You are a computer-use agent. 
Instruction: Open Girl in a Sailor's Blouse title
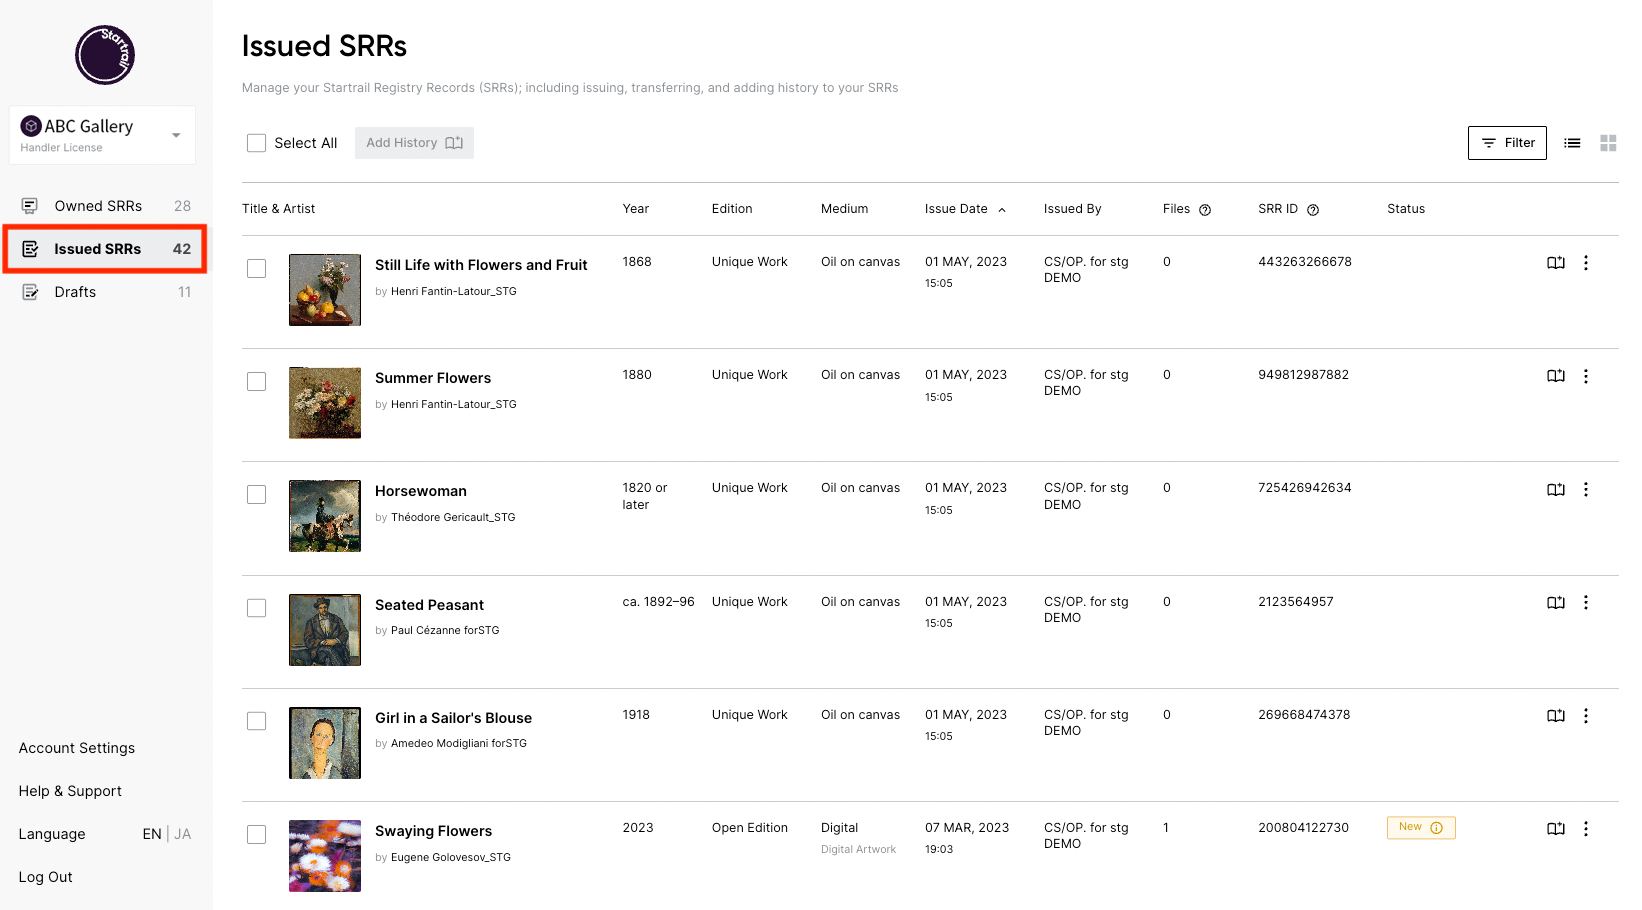tap(453, 718)
